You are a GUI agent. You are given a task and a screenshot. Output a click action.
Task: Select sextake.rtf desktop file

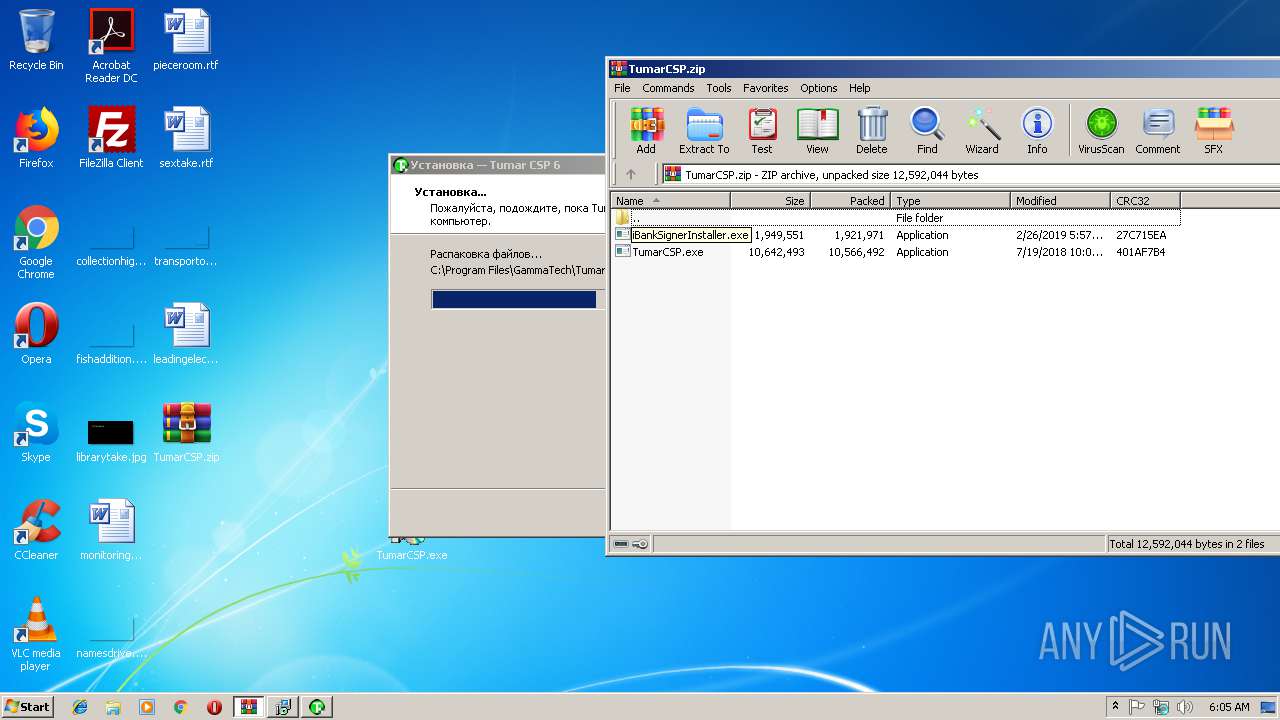point(186,138)
